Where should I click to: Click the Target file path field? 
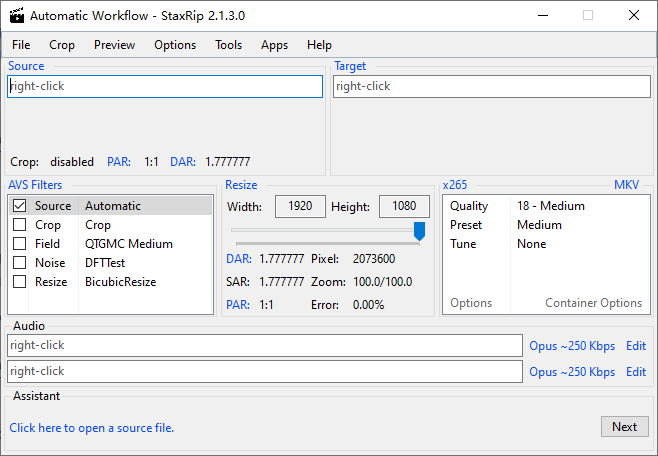tap(491, 87)
